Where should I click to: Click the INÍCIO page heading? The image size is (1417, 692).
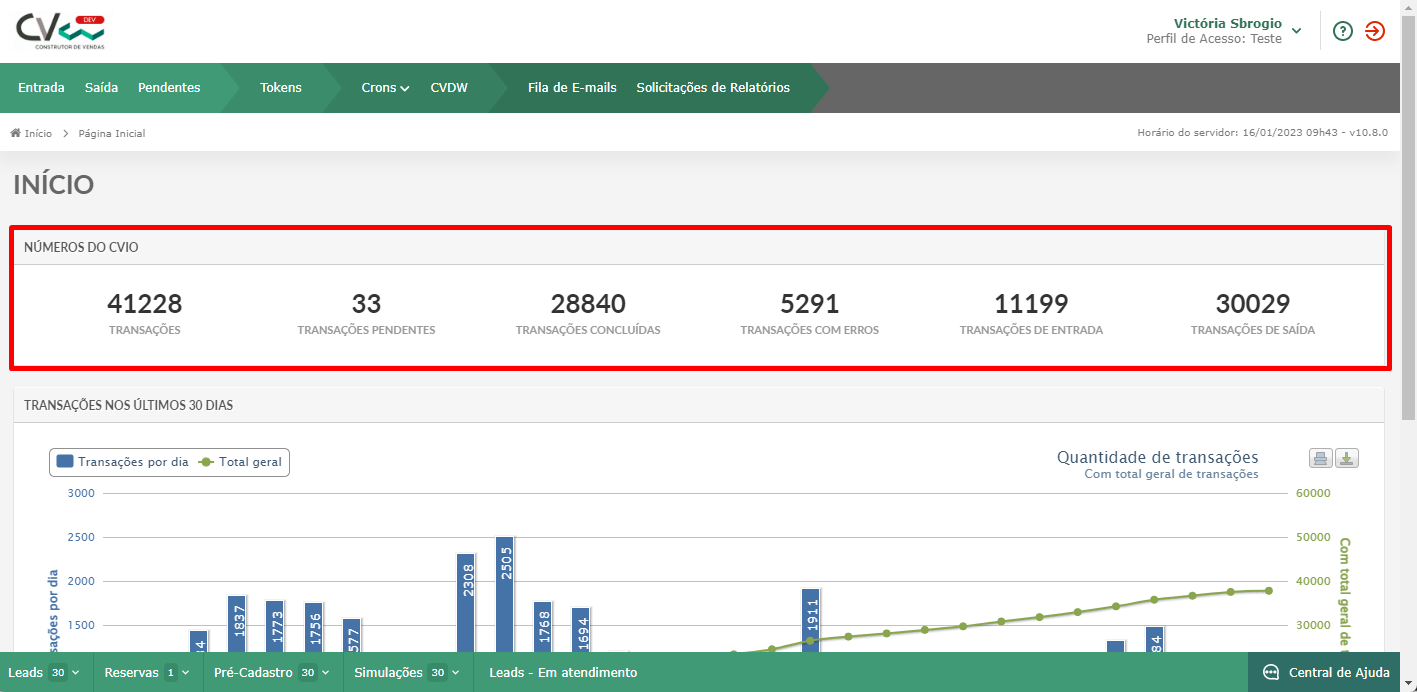click(x=54, y=185)
